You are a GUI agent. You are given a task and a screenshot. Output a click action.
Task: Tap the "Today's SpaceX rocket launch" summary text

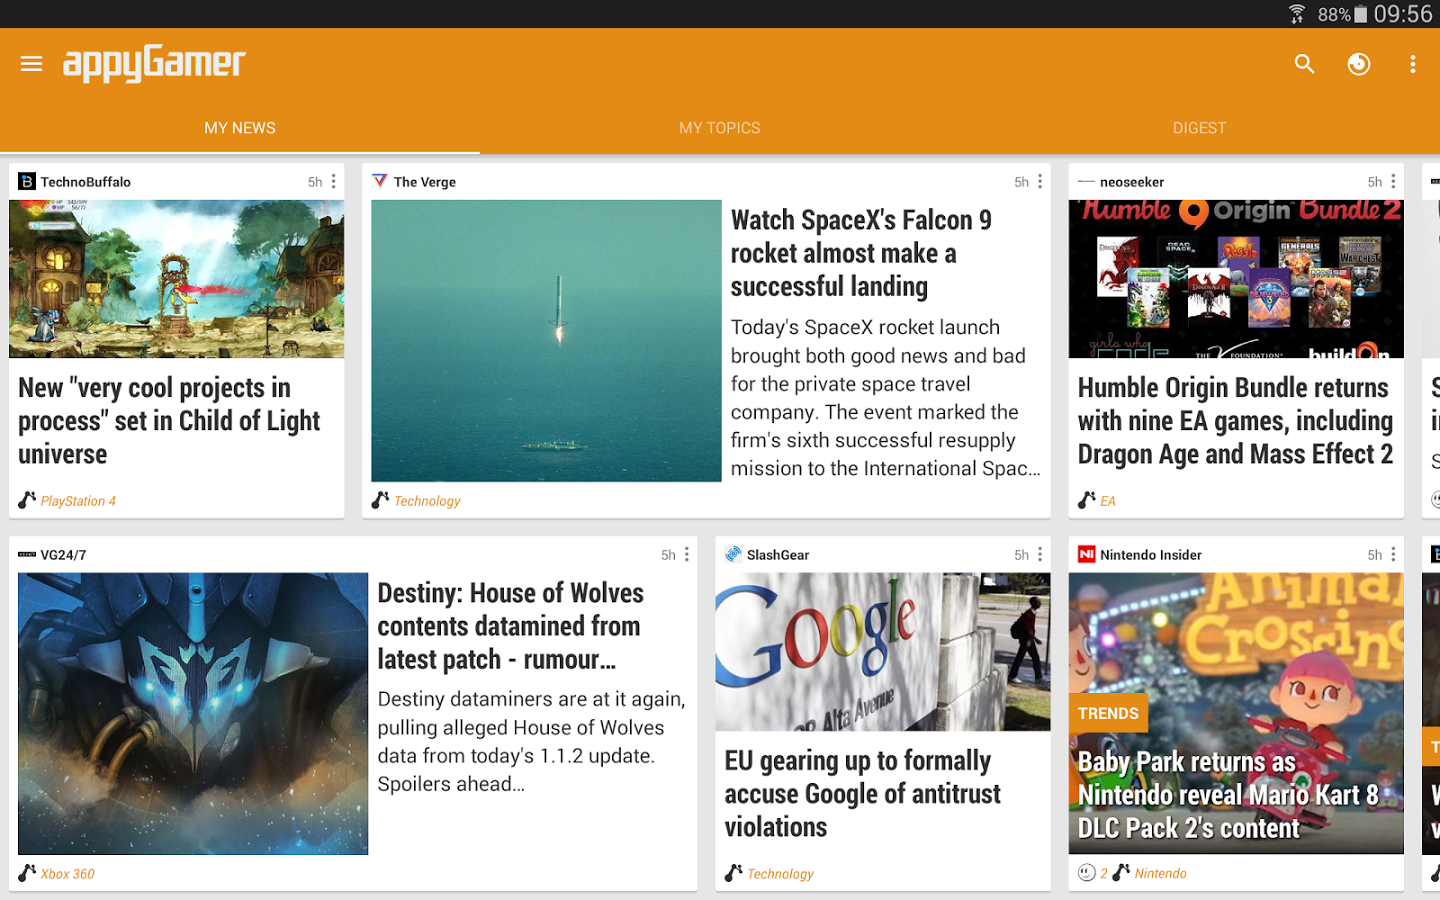point(885,398)
